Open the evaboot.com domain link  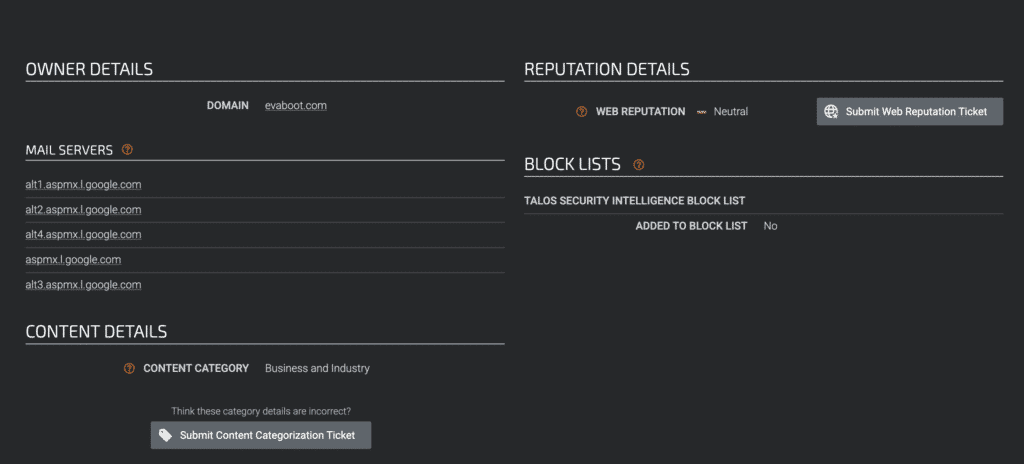pyautogui.click(x=296, y=105)
